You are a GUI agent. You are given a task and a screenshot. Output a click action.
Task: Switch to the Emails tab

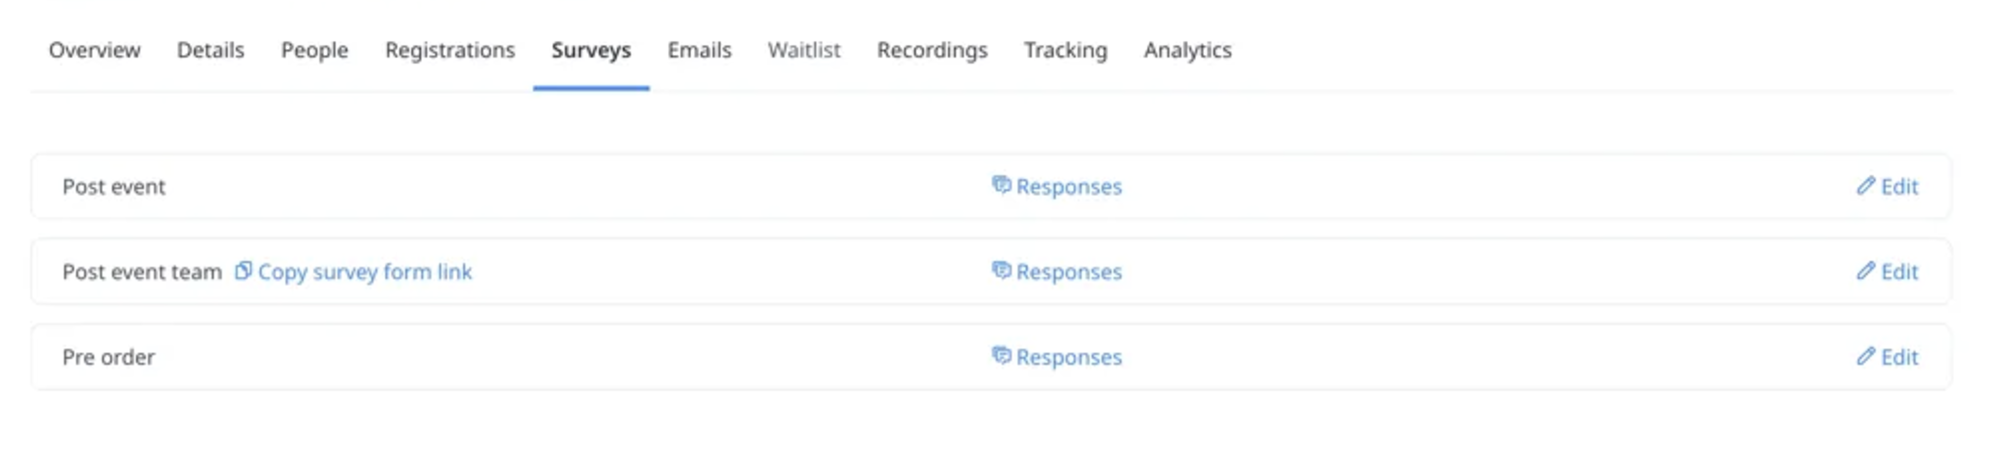click(x=699, y=50)
